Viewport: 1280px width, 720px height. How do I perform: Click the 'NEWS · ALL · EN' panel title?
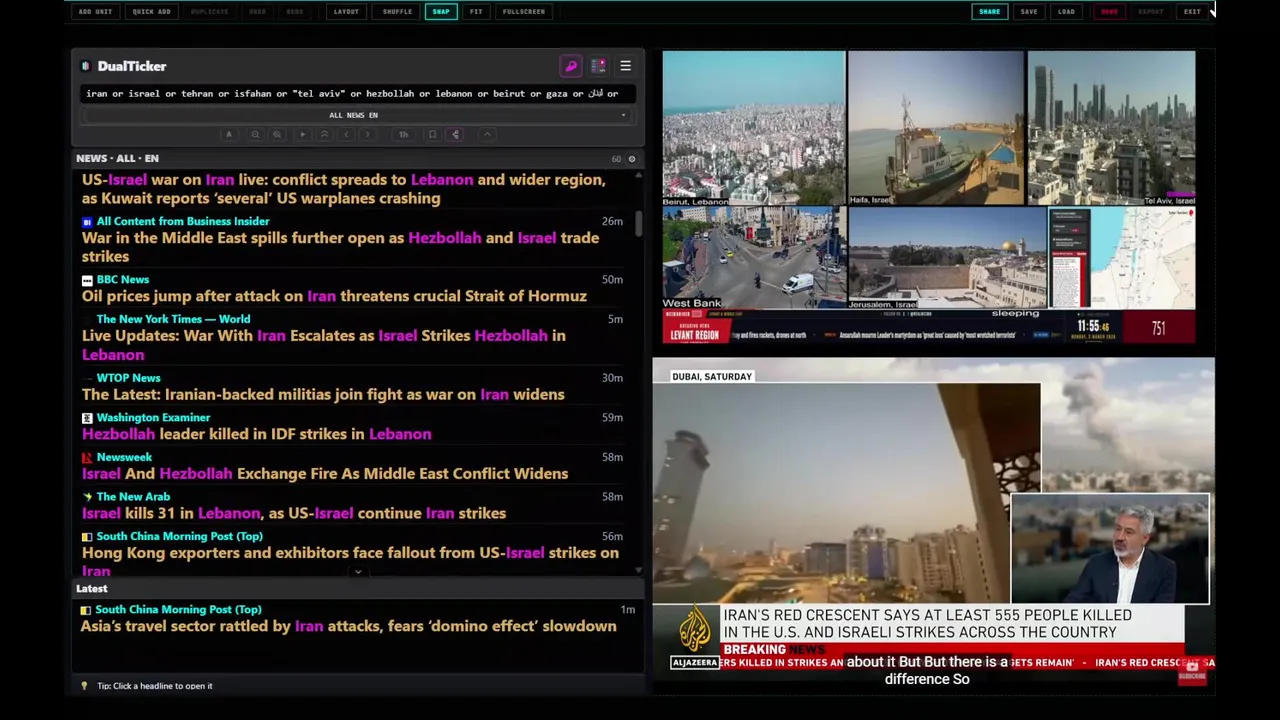(117, 158)
